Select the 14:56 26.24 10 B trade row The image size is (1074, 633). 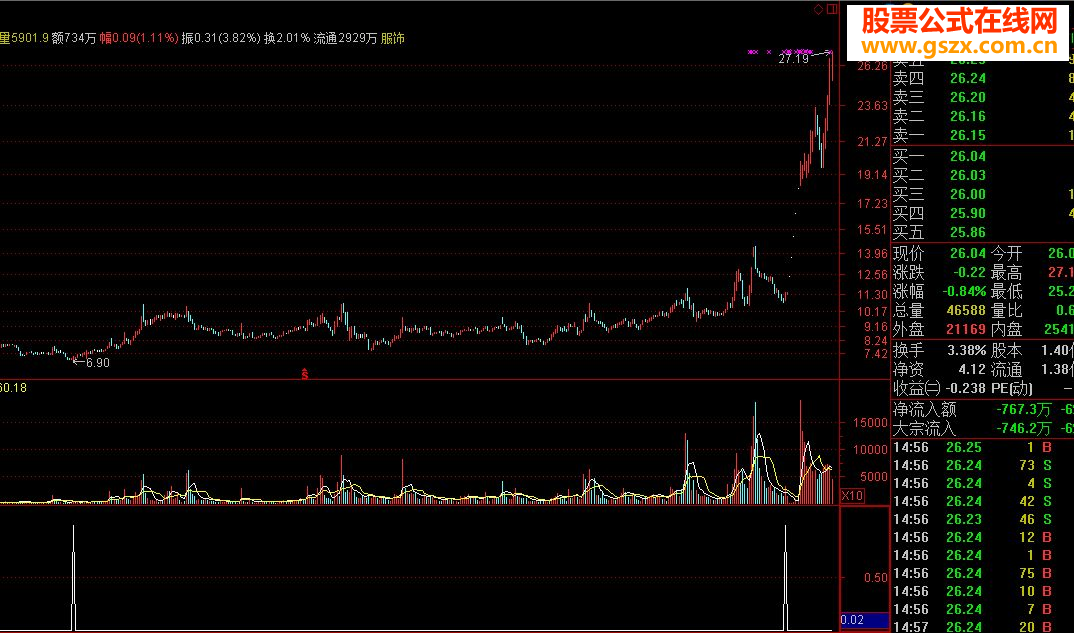click(x=982, y=591)
